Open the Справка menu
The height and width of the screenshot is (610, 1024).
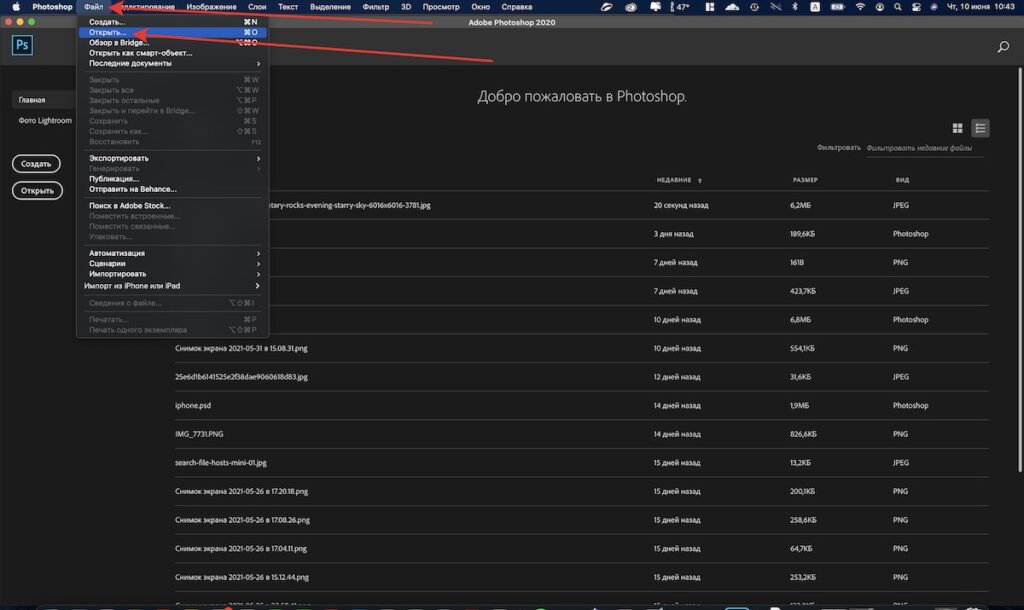(517, 7)
